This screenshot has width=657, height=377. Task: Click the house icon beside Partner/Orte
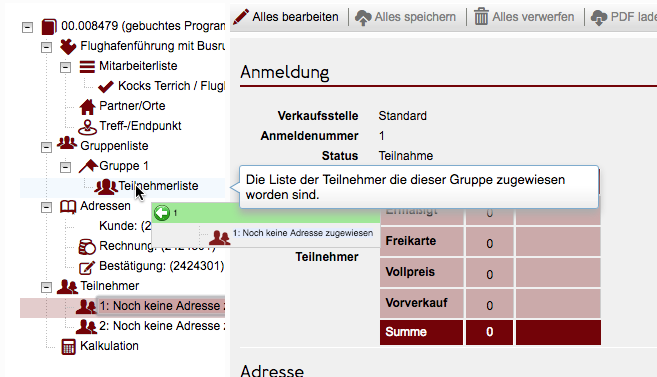tap(87, 106)
